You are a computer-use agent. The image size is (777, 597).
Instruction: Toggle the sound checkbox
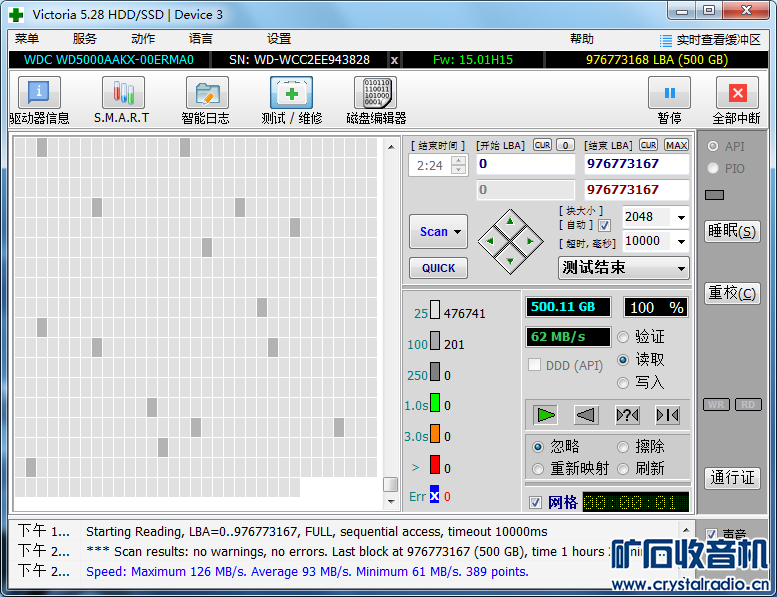tap(712, 534)
